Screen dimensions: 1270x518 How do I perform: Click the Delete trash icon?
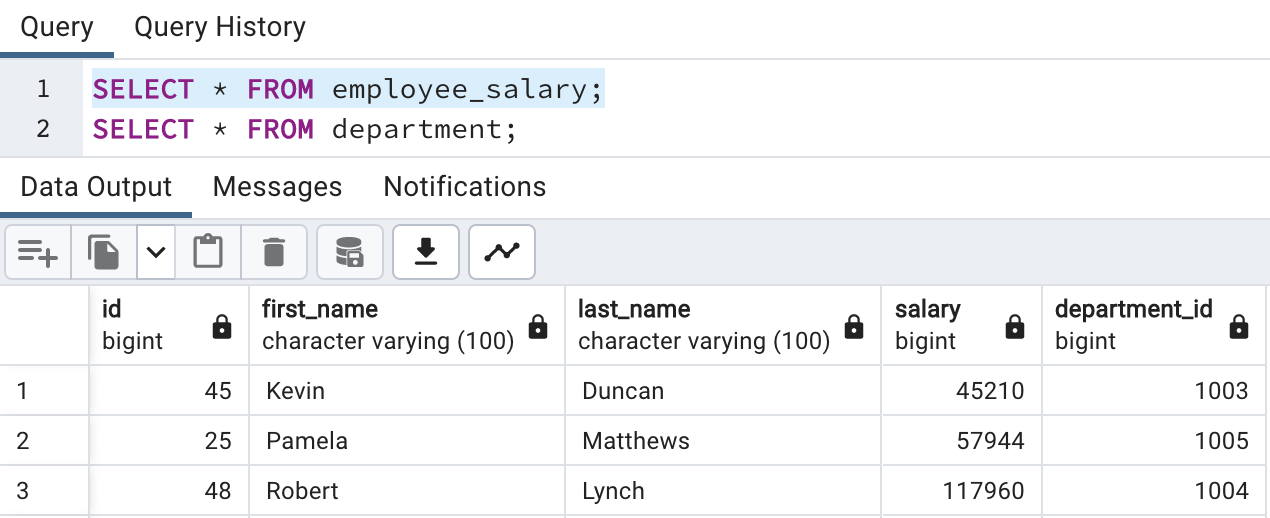274,252
